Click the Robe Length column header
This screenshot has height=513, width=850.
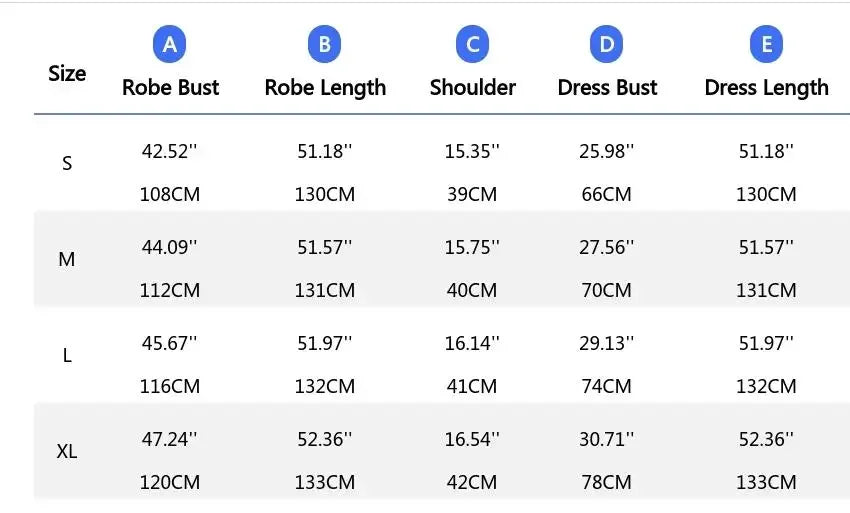click(x=325, y=87)
